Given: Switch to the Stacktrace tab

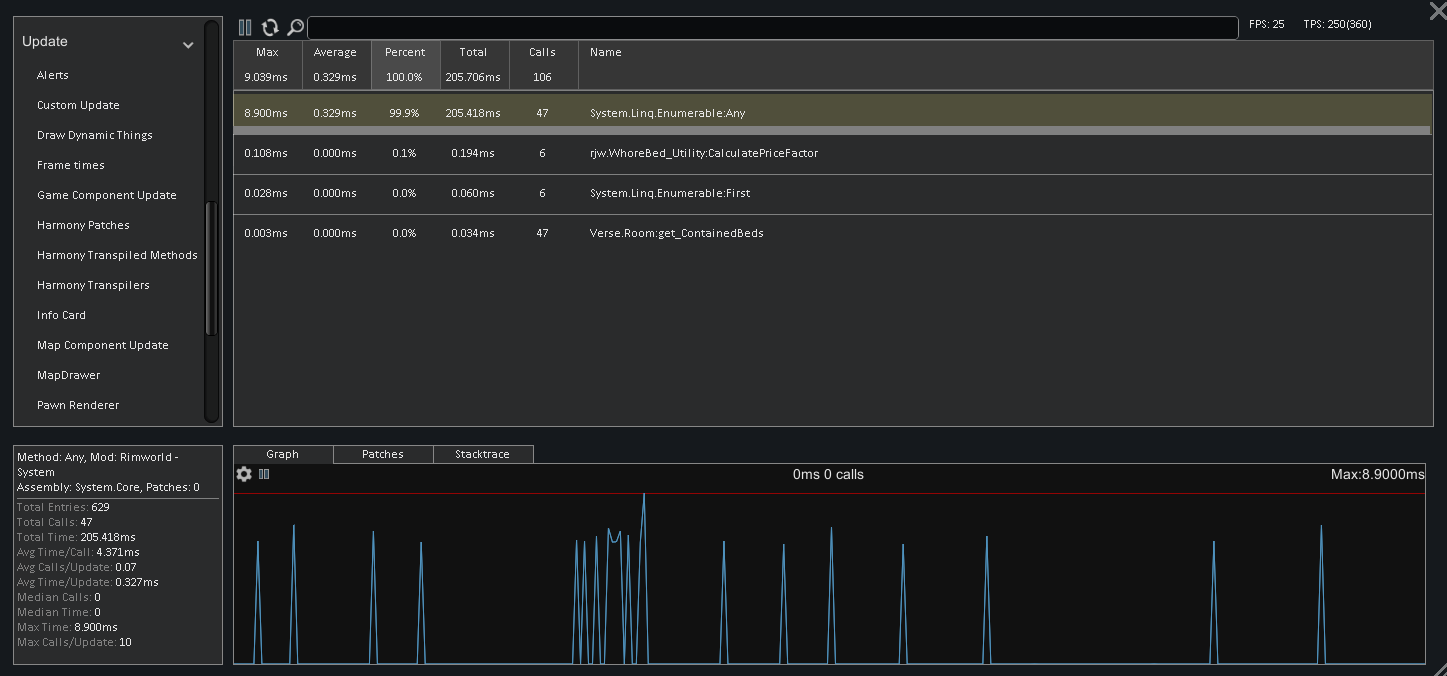Looking at the screenshot, I should pos(483,454).
